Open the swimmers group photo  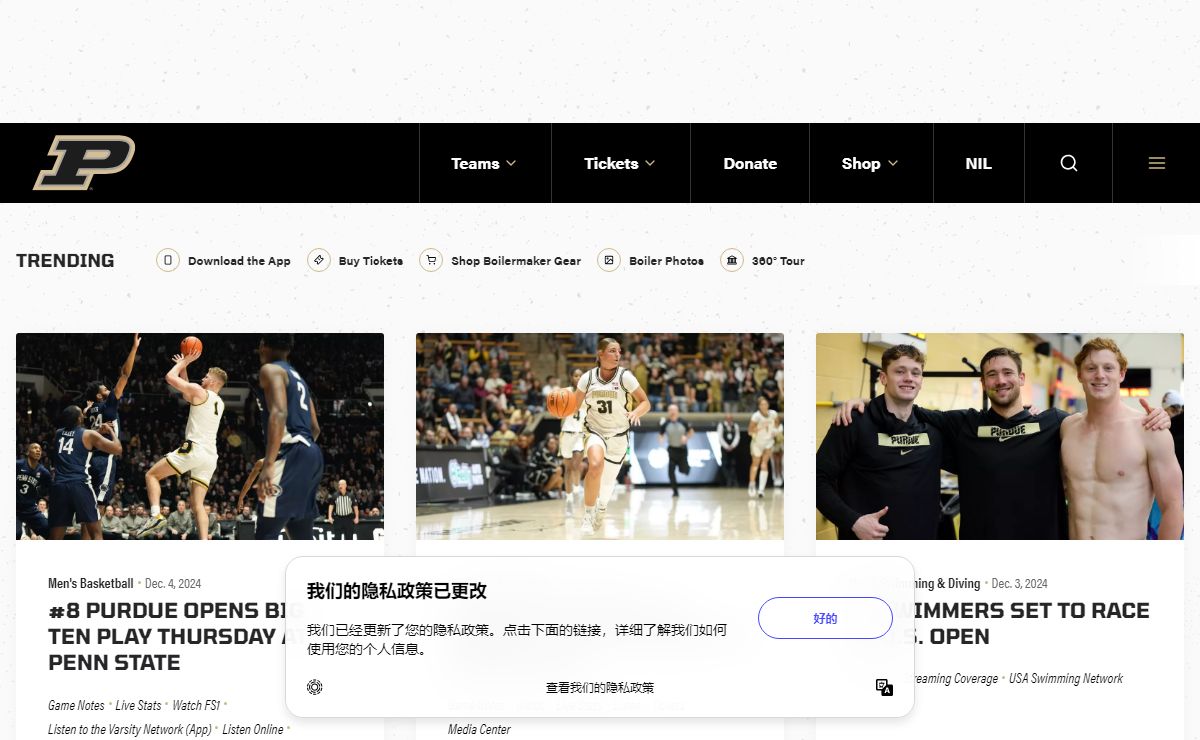(1000, 436)
